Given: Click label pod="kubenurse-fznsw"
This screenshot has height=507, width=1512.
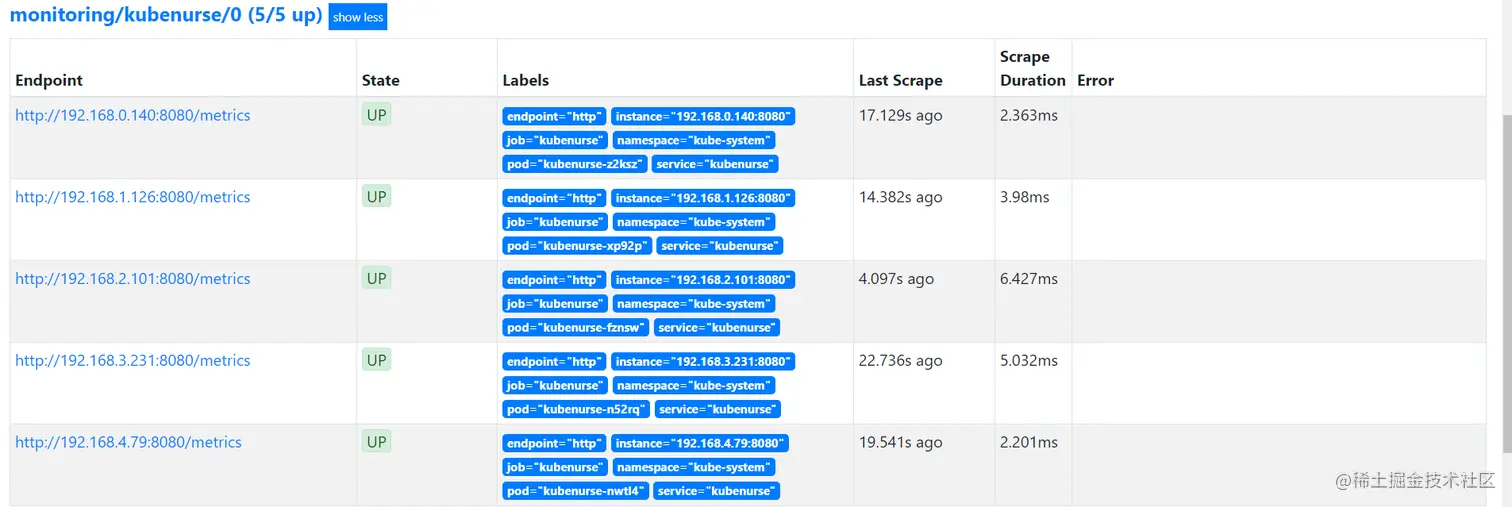Looking at the screenshot, I should (x=576, y=328).
